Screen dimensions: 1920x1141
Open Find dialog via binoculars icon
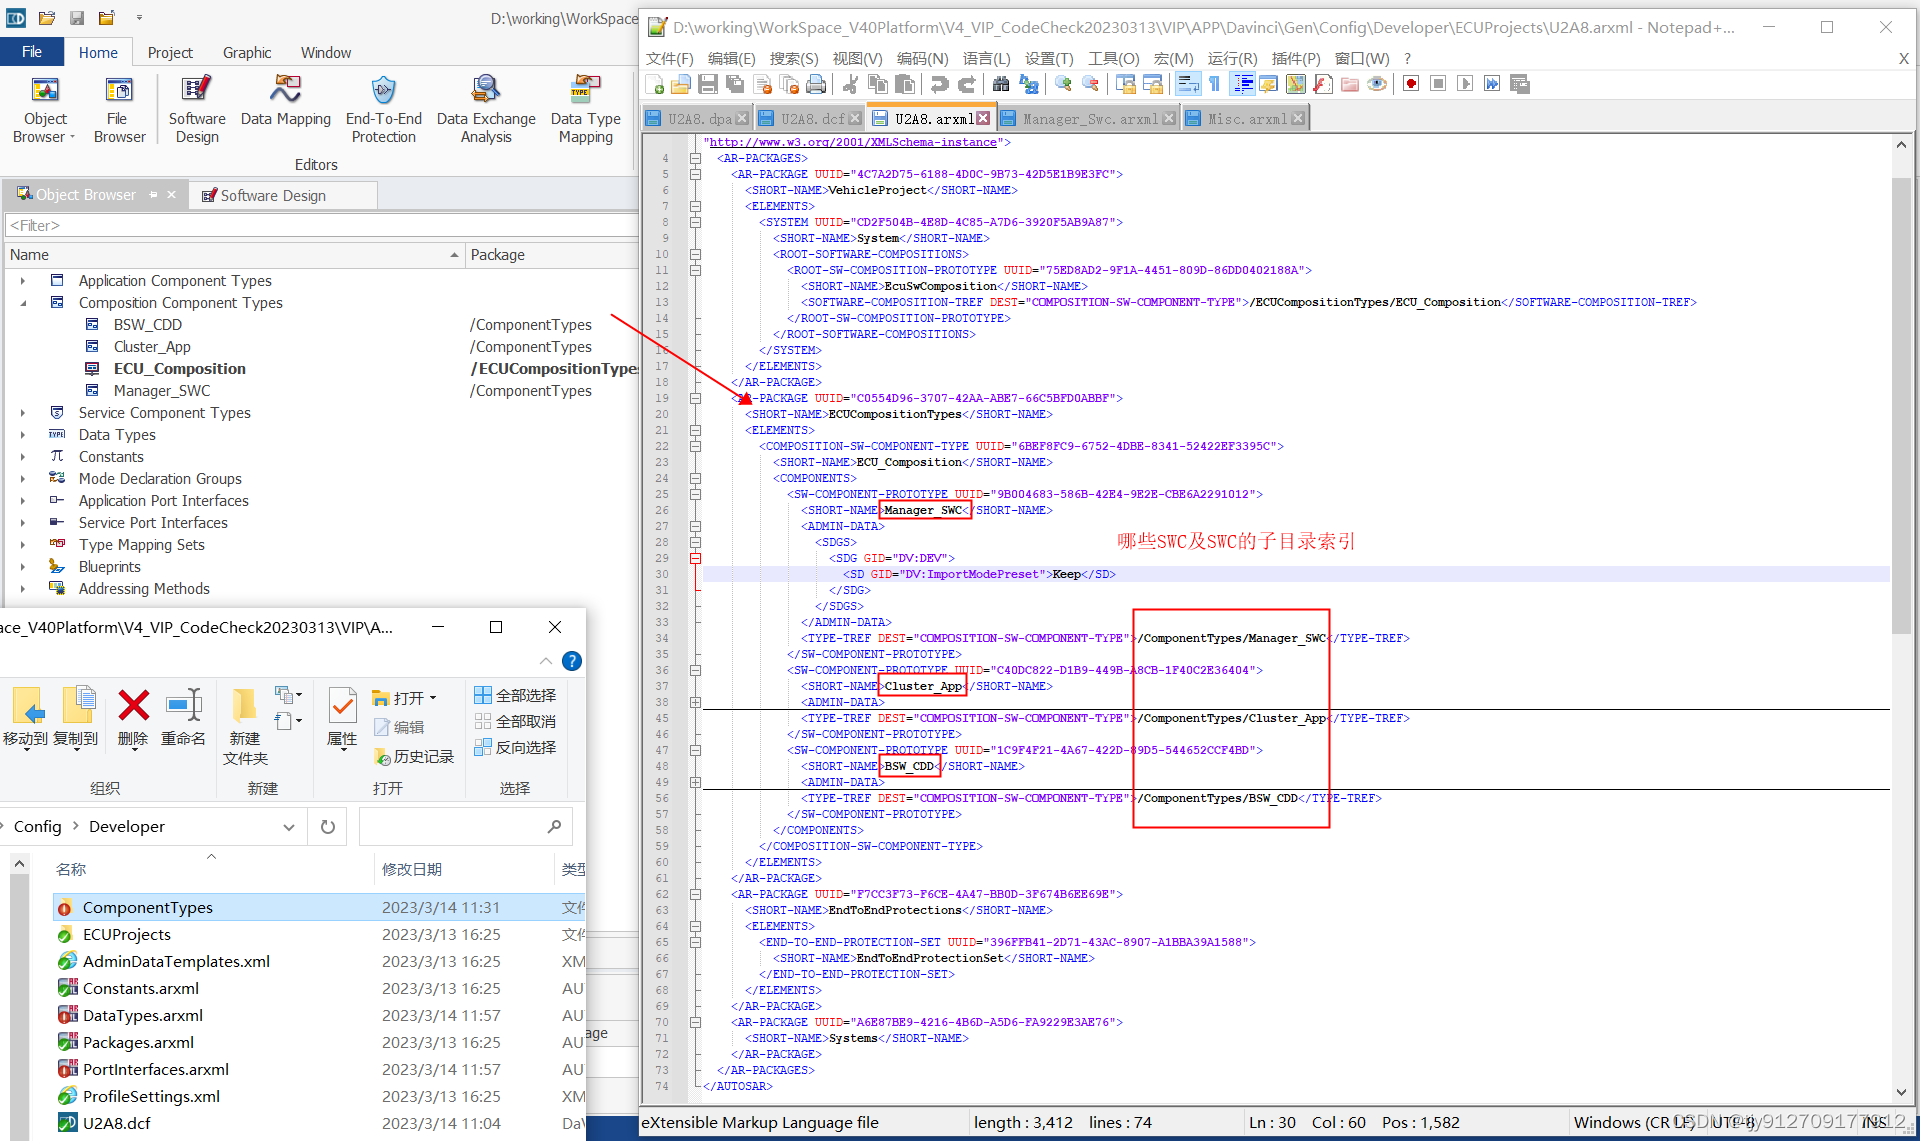click(x=1001, y=84)
